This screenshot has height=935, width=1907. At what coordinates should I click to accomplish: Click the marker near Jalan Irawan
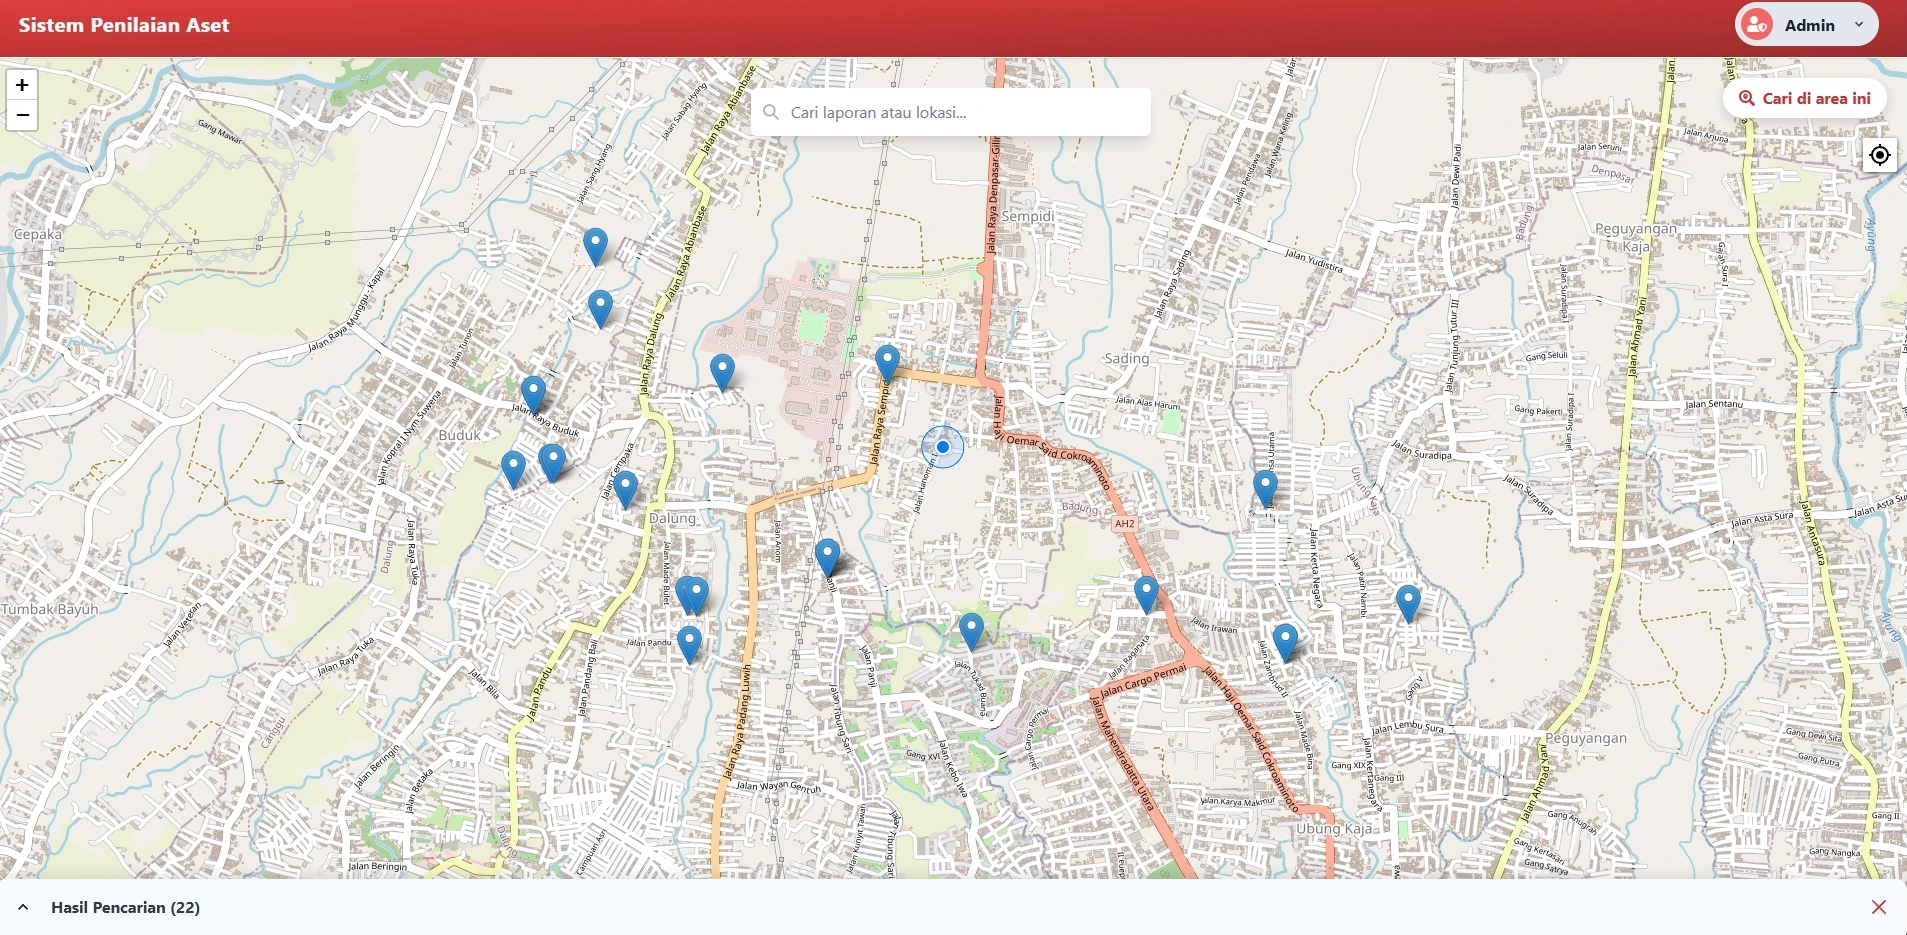pyautogui.click(x=1146, y=593)
